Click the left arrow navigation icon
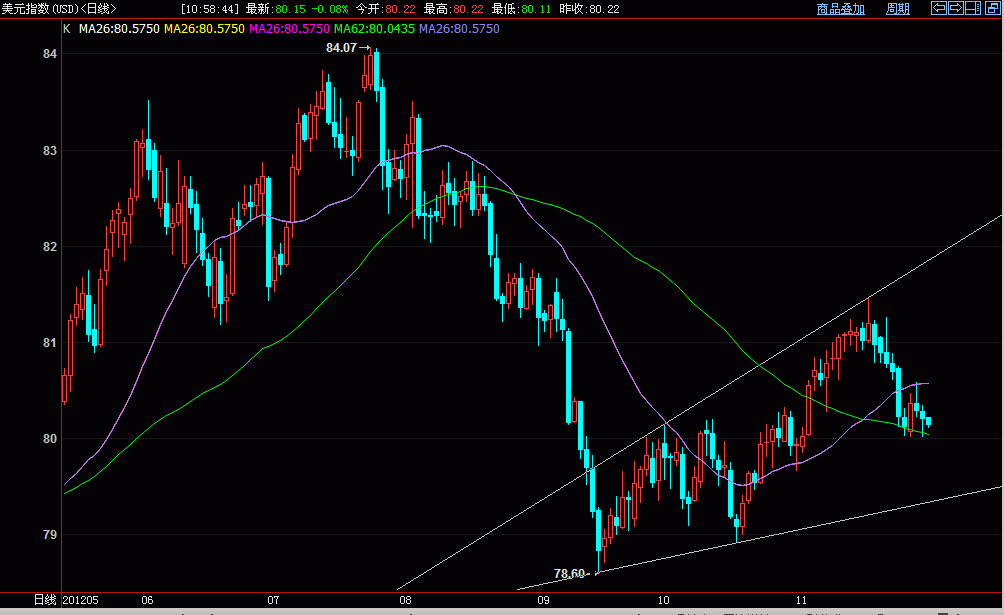Screen dimensions: 1004x615 pyautogui.click(x=939, y=8)
